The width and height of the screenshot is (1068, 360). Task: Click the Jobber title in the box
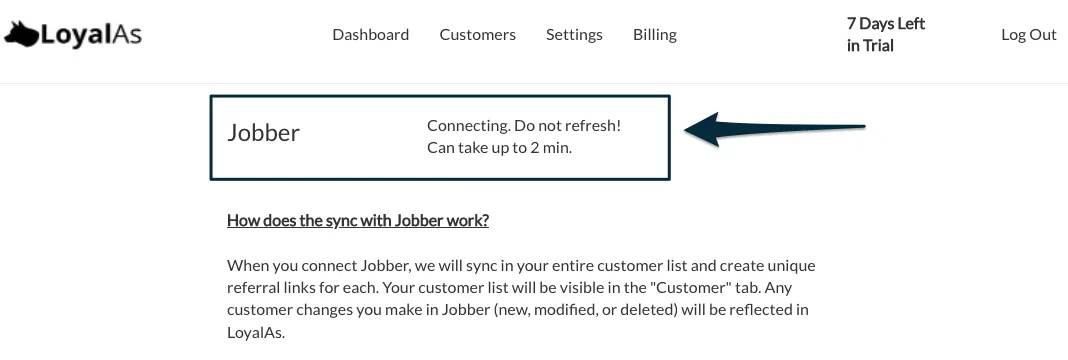pyautogui.click(x=263, y=133)
